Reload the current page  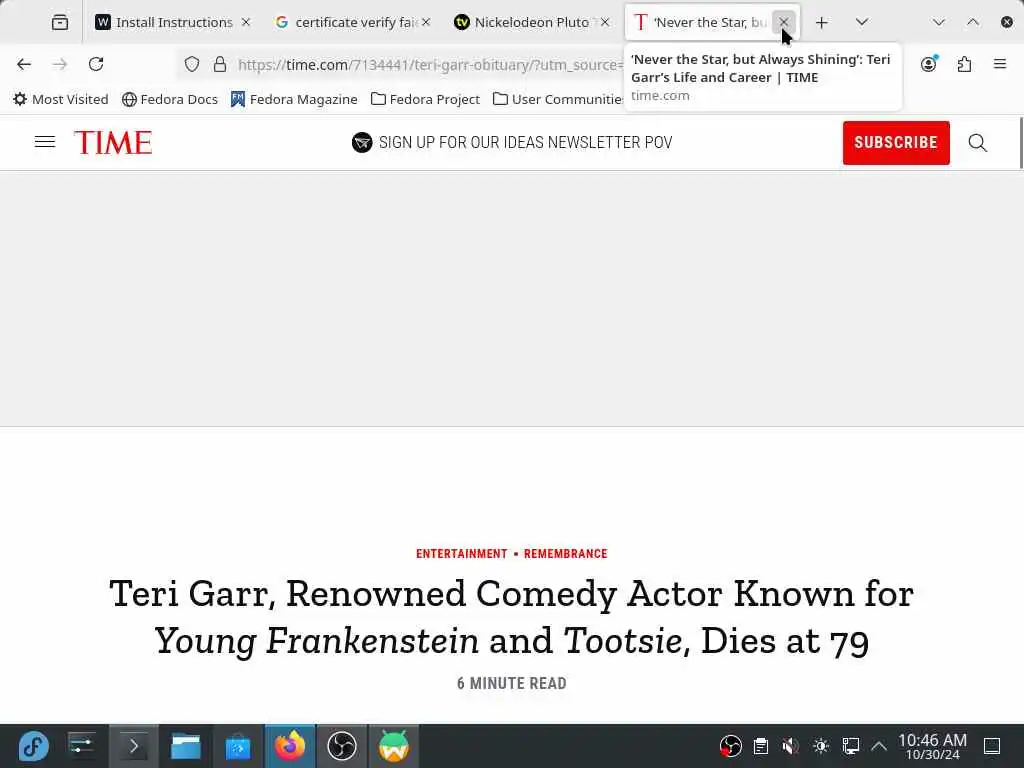coord(96,64)
